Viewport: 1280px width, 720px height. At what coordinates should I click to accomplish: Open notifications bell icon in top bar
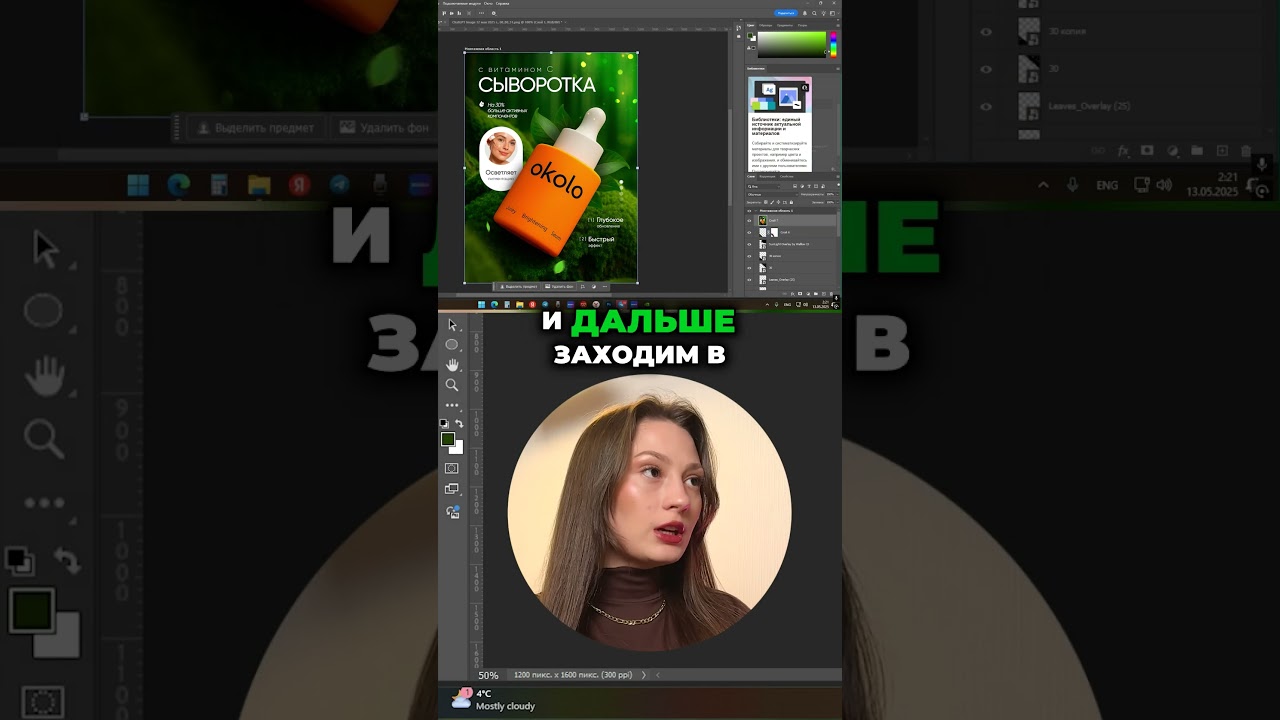pos(805,13)
